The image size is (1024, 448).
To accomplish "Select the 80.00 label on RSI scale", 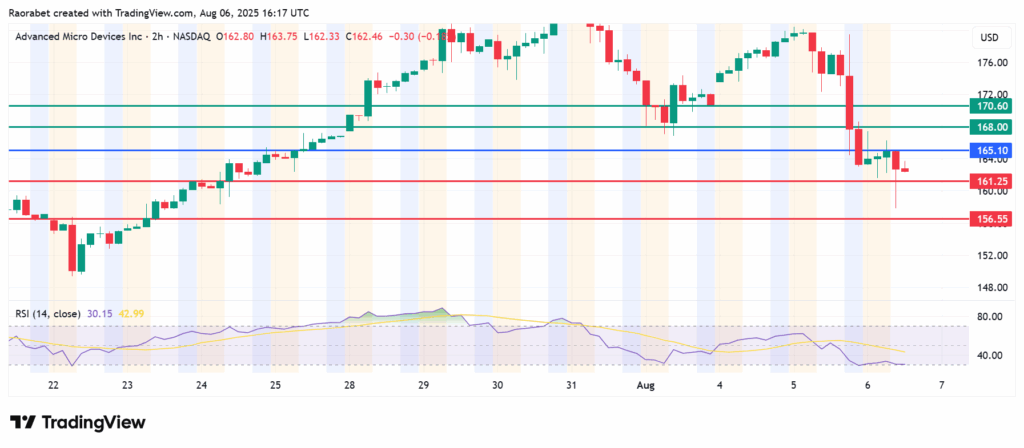I will [x=989, y=318].
